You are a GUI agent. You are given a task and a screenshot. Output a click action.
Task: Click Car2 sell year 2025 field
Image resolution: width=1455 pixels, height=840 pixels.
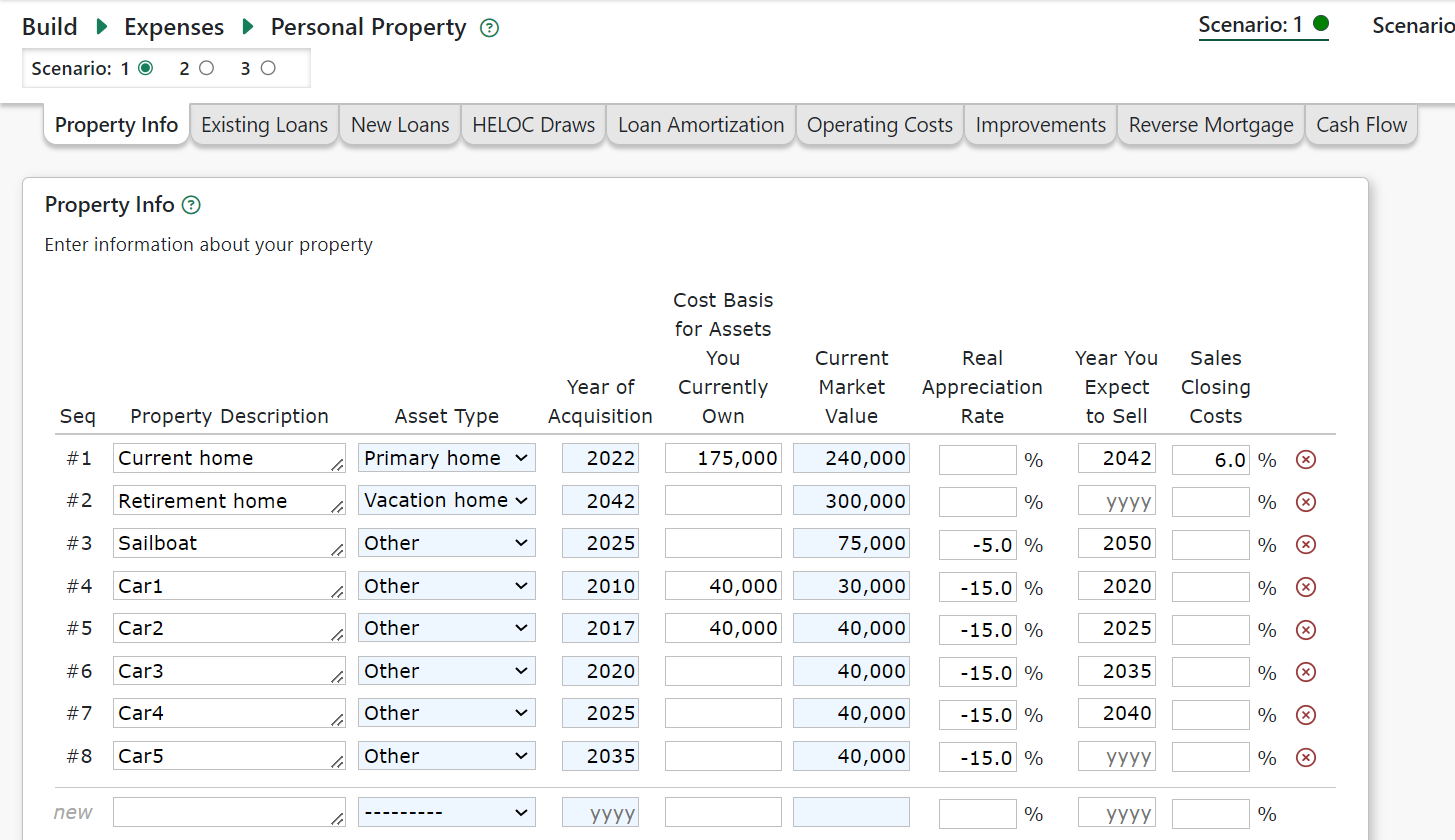pyautogui.click(x=1117, y=628)
